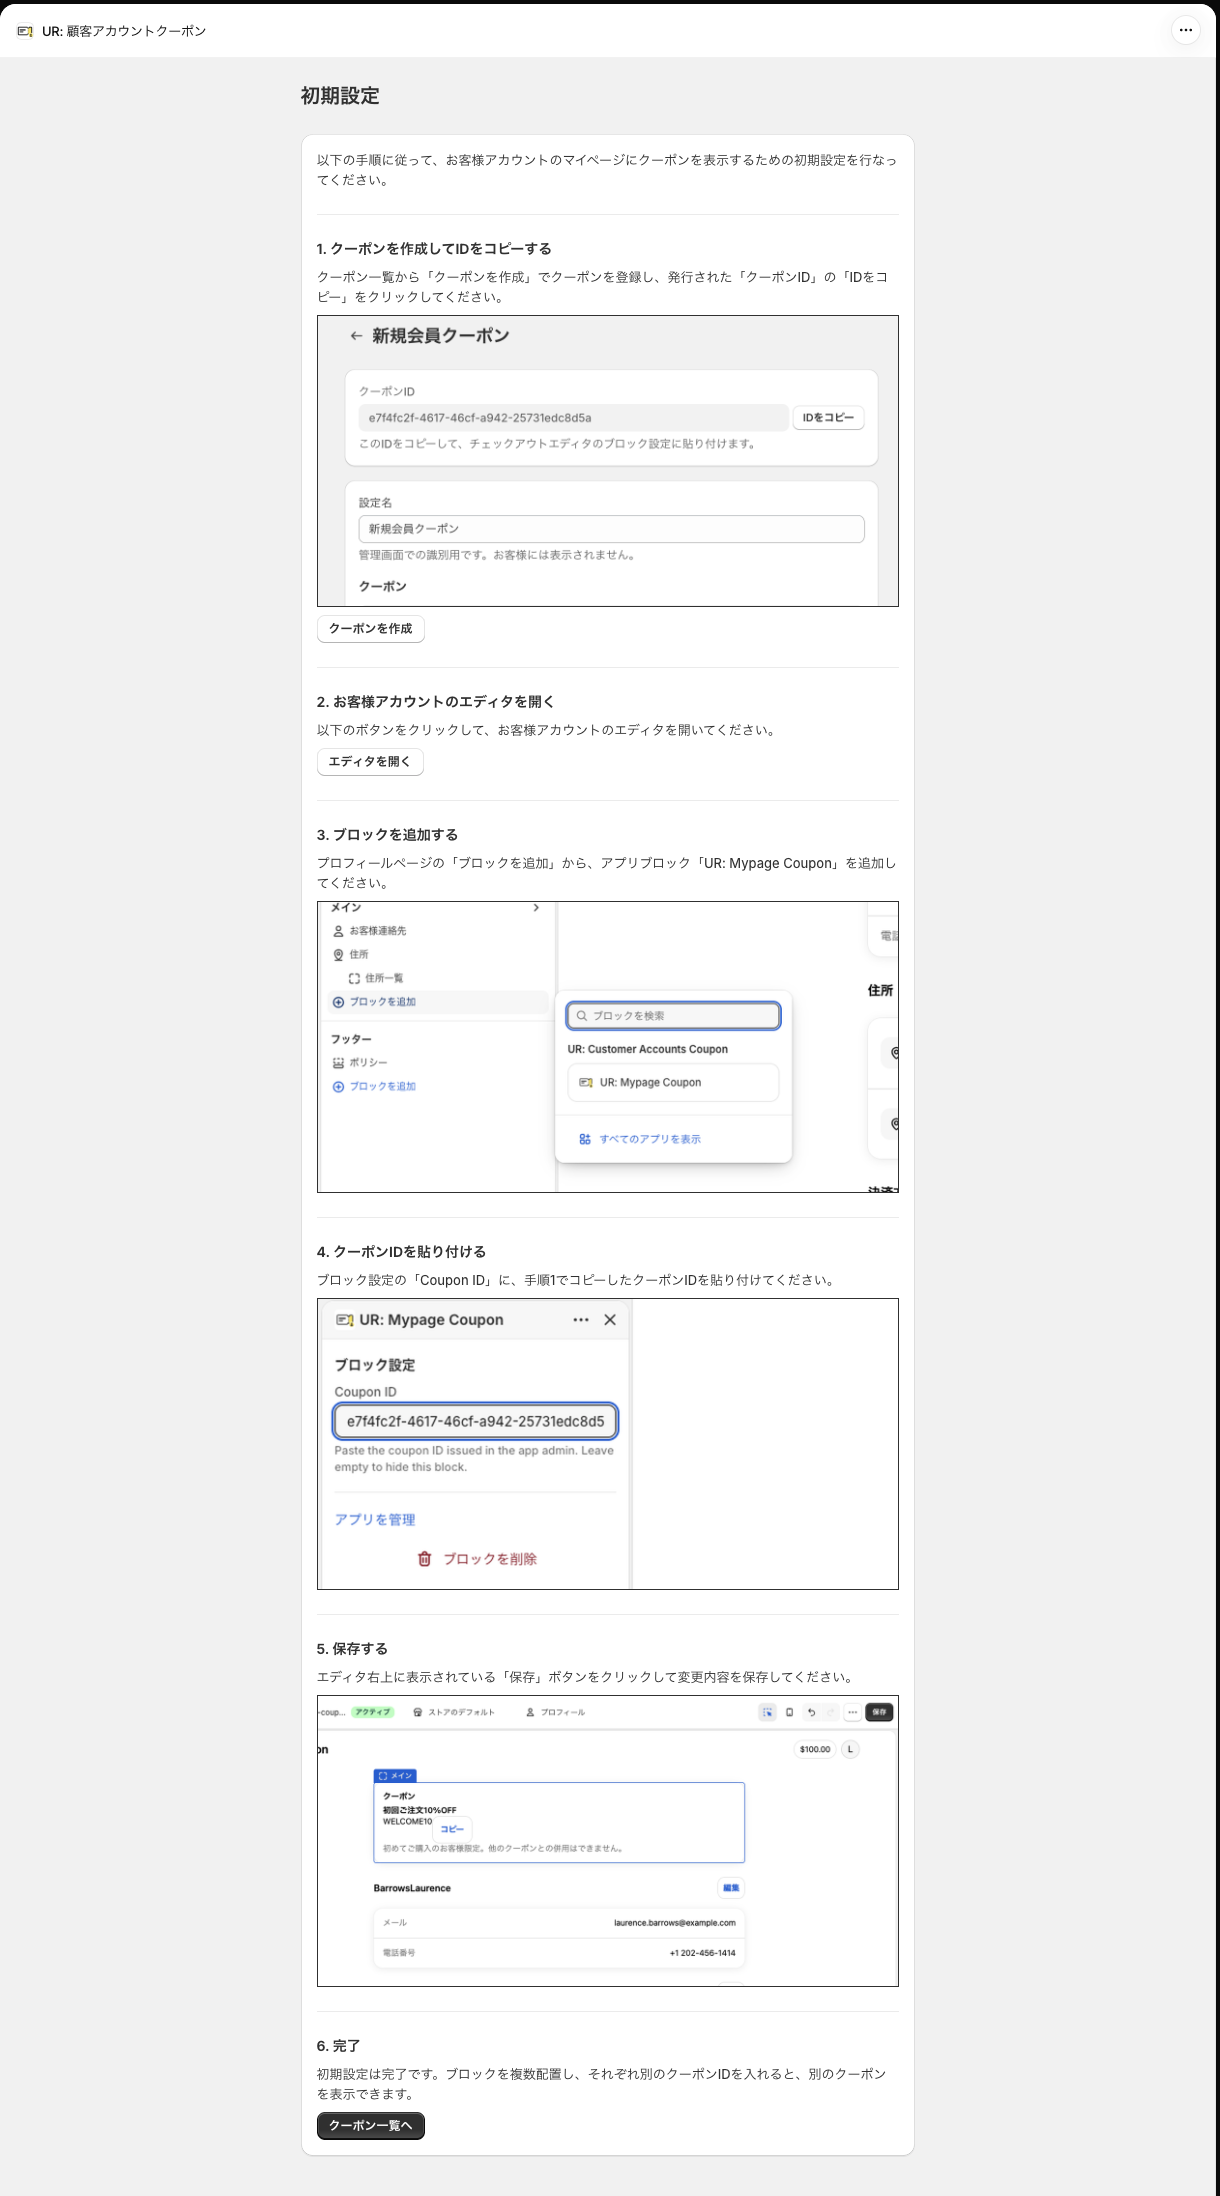1220x2196 pixels.
Task: Click the trash icon beside ブロックを削除
Action: pos(424,1559)
